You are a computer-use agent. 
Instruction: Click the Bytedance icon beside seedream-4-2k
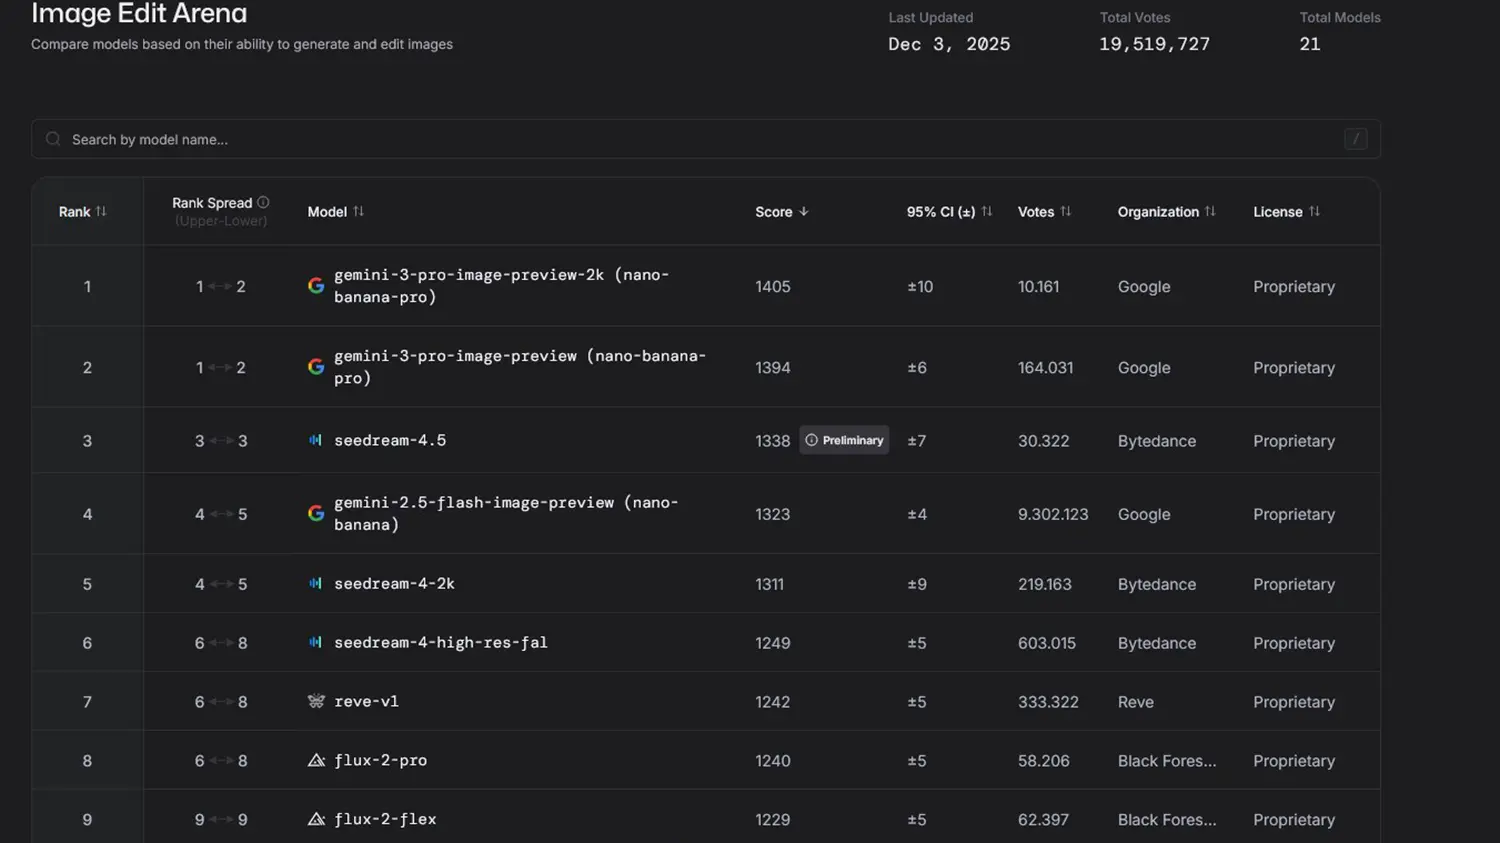[316, 584]
